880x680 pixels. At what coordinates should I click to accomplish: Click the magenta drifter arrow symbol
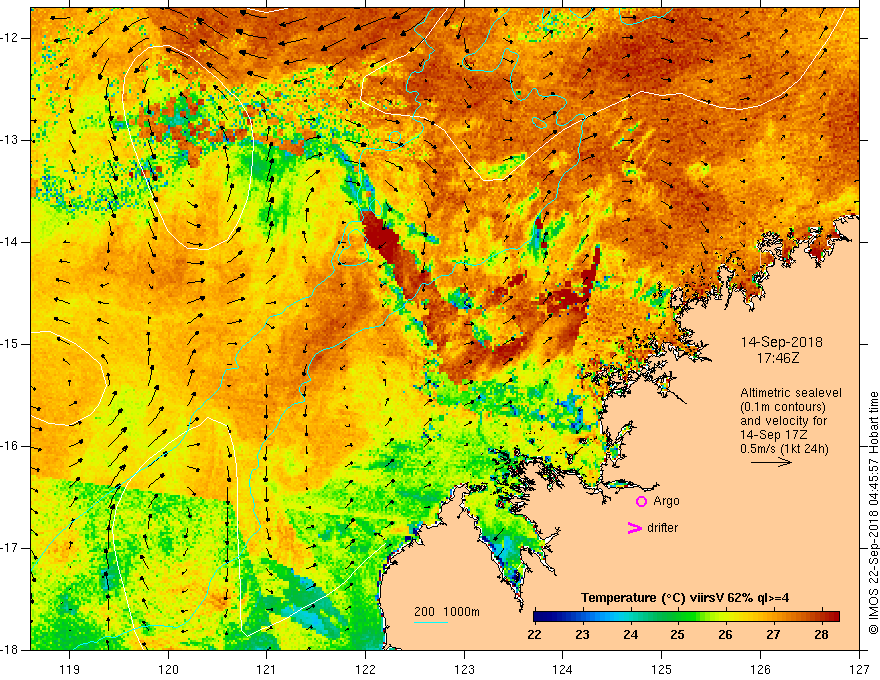pos(634,528)
